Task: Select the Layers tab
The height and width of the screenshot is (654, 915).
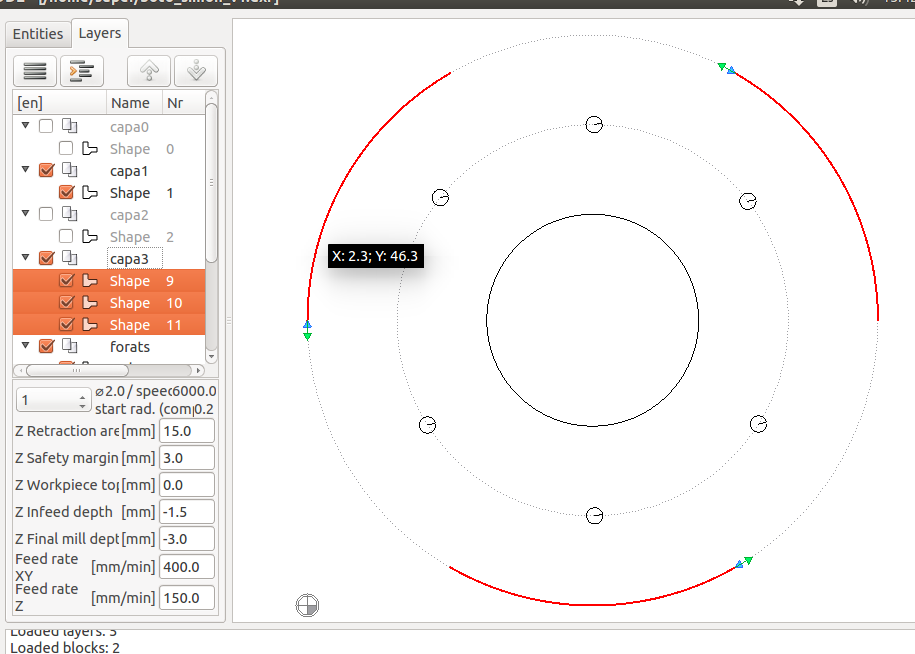Action: tap(100, 34)
